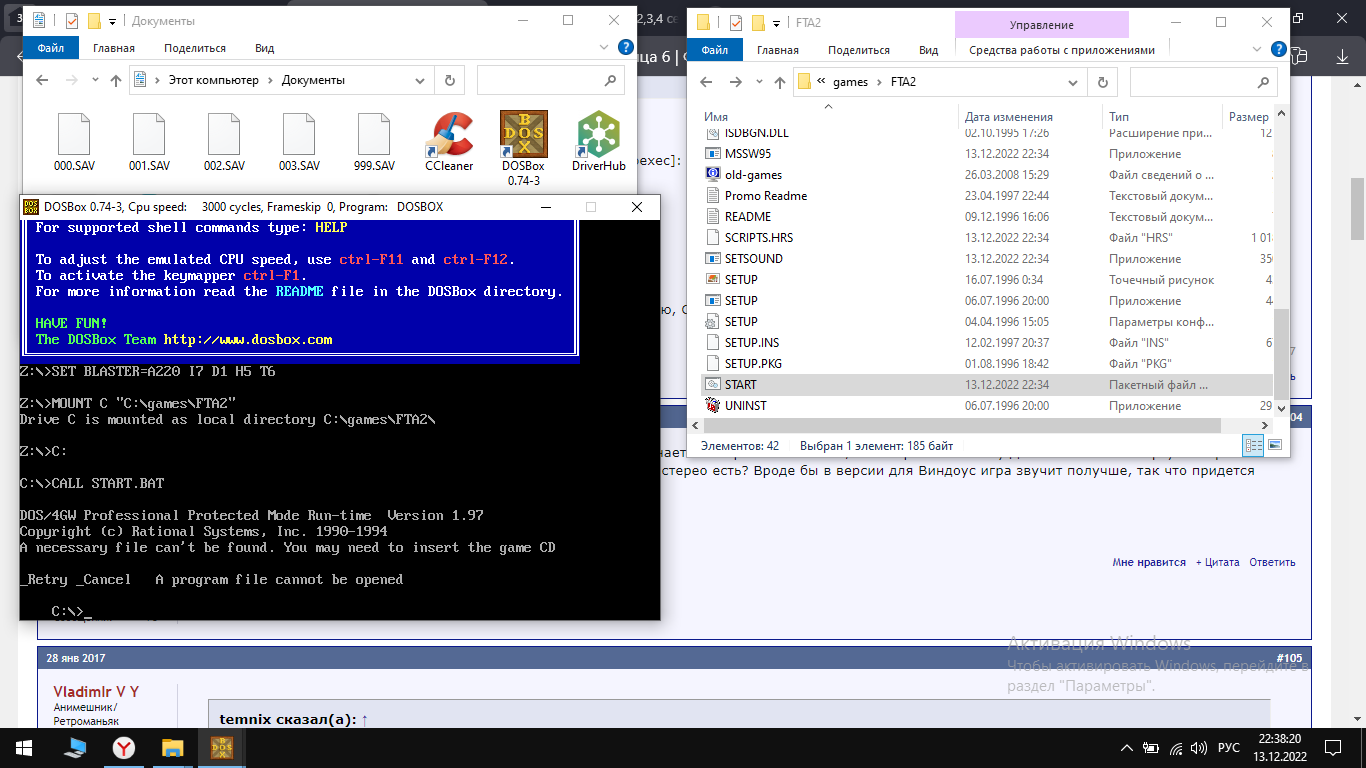Viewport: 1366px width, 768px height.
Task: Expand the ribbon in Documents window
Action: 603,48
